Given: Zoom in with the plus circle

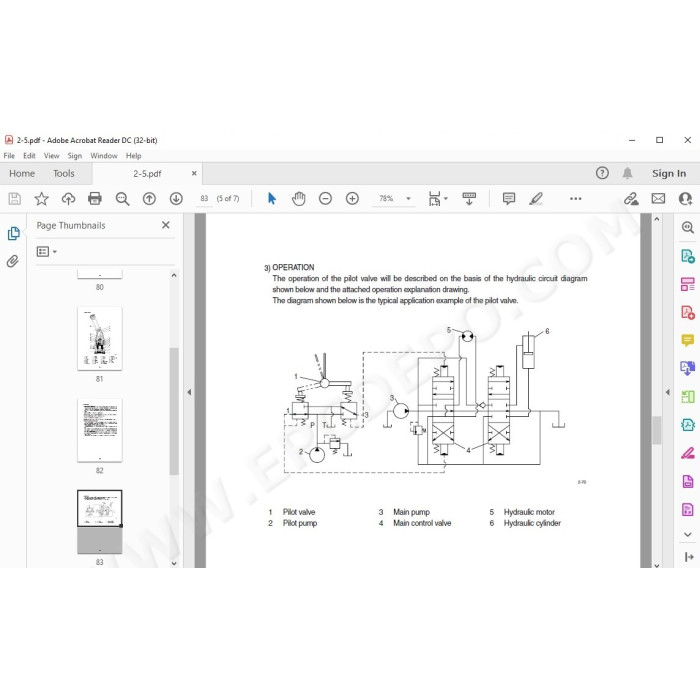Looking at the screenshot, I should pyautogui.click(x=352, y=199).
